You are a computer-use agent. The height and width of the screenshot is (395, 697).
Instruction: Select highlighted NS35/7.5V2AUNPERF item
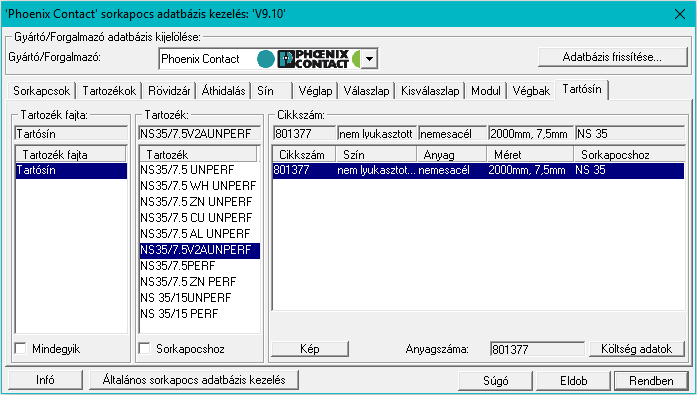tap(199, 250)
